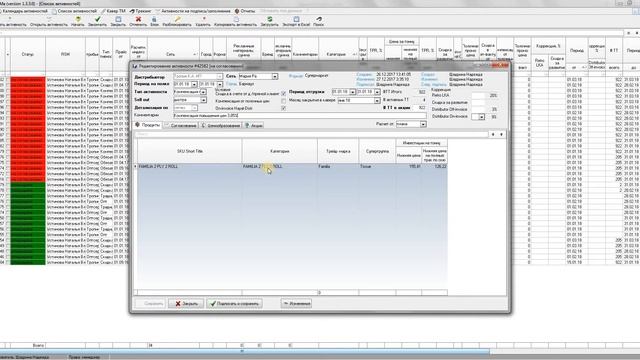Click the 'Начать' toolbar icon
640x360 pixels.
(78, 21)
